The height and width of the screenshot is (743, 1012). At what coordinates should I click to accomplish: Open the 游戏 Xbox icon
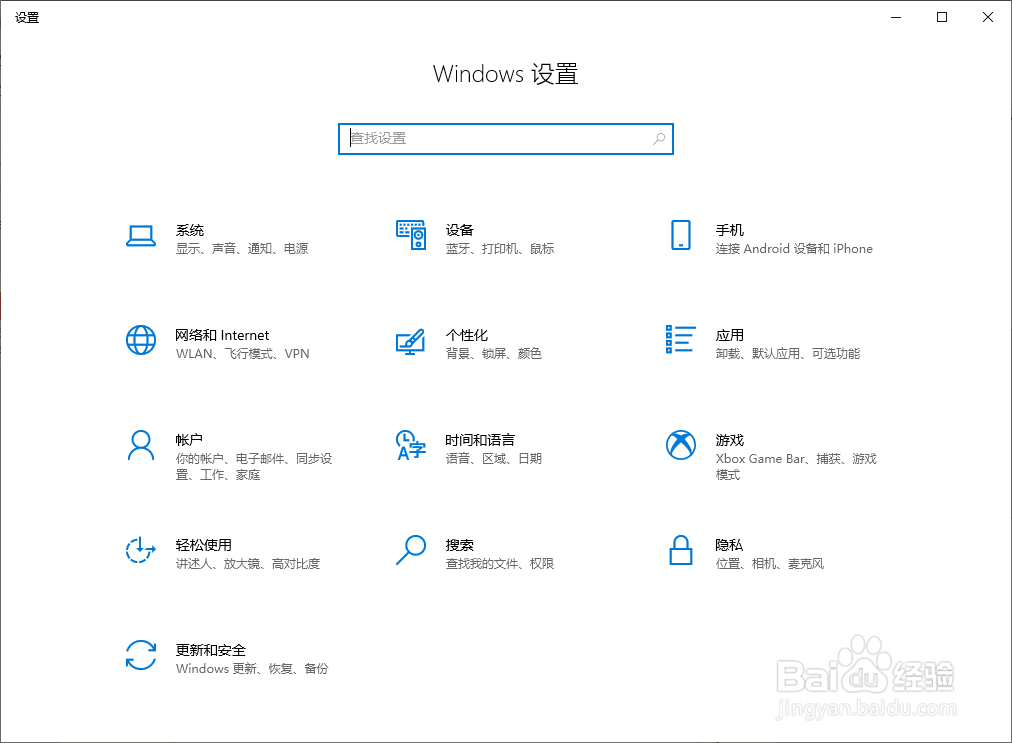(680, 445)
